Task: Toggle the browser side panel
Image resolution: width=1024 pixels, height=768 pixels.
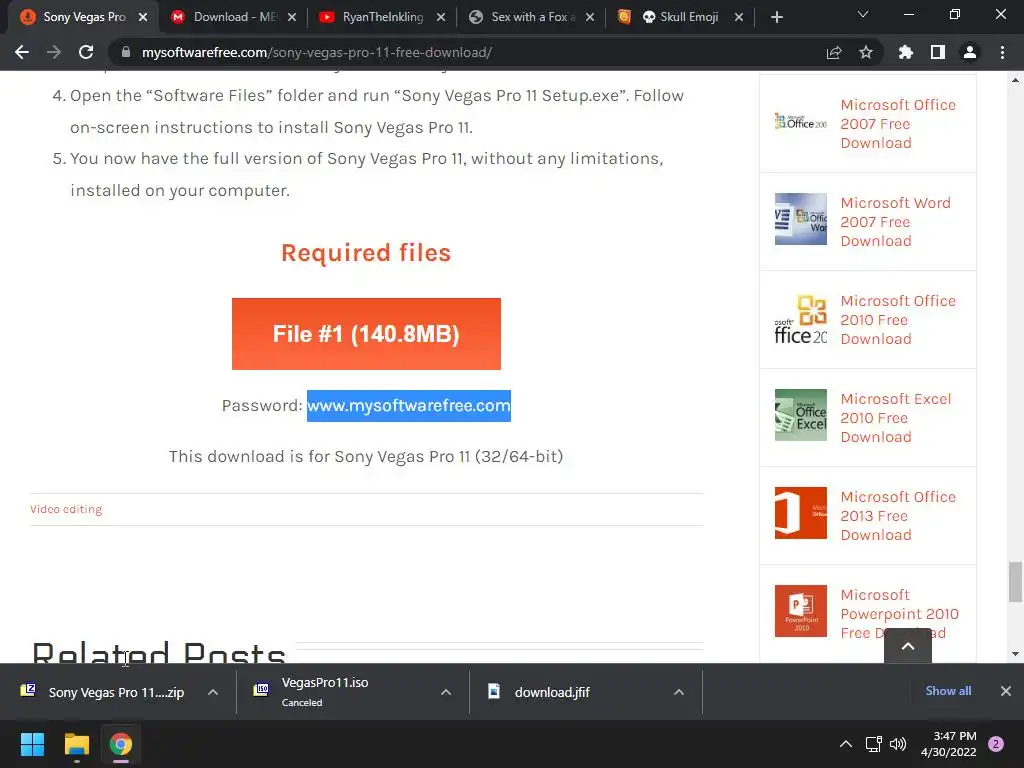Action: (938, 52)
